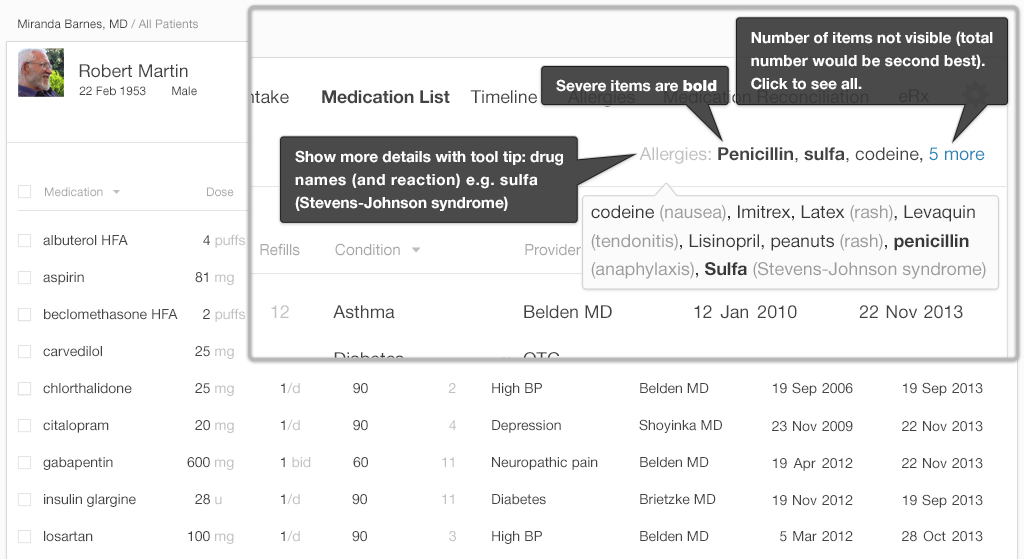This screenshot has width=1024, height=559.
Task: Switch to the Medication List tab
Action: (x=385, y=97)
